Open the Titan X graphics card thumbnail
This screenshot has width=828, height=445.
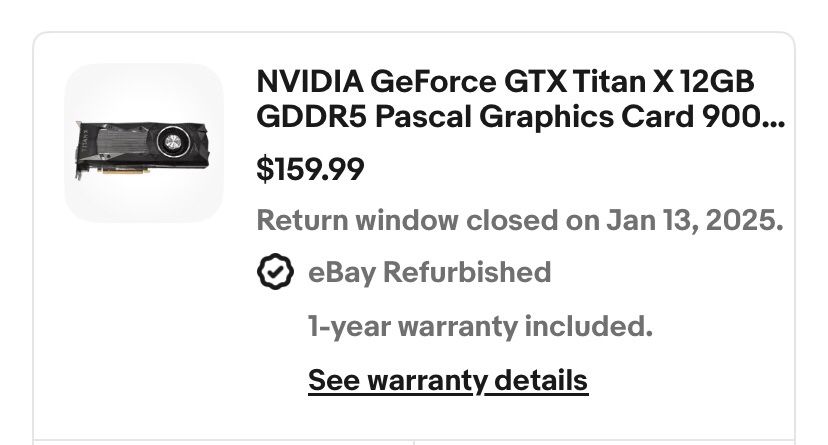pyautogui.click(x=143, y=143)
